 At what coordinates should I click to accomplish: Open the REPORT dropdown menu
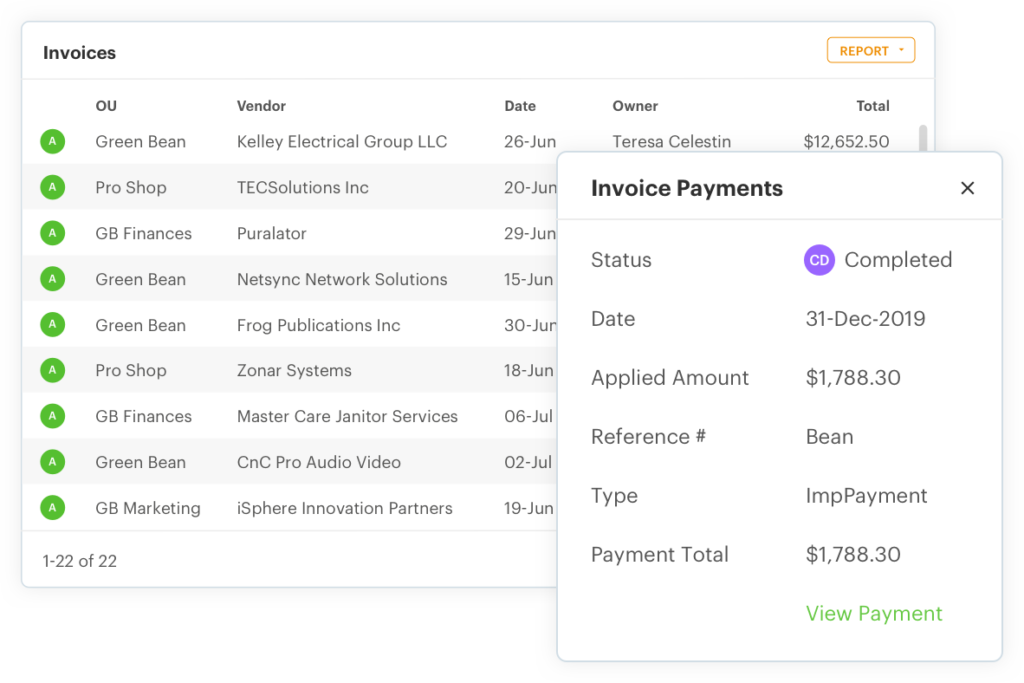pos(870,51)
